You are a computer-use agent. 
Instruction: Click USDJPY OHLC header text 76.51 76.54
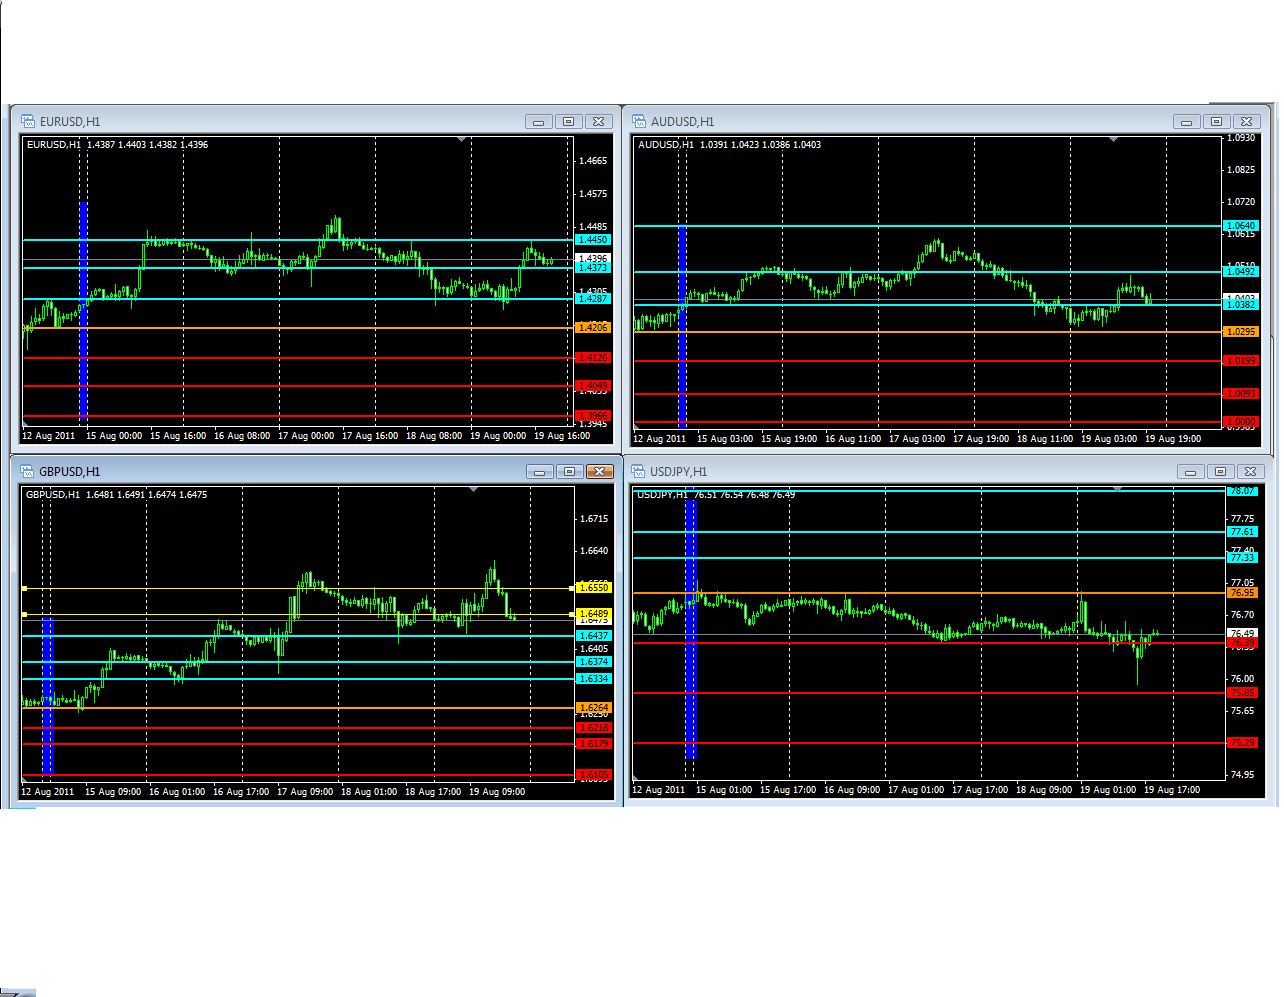tap(718, 495)
